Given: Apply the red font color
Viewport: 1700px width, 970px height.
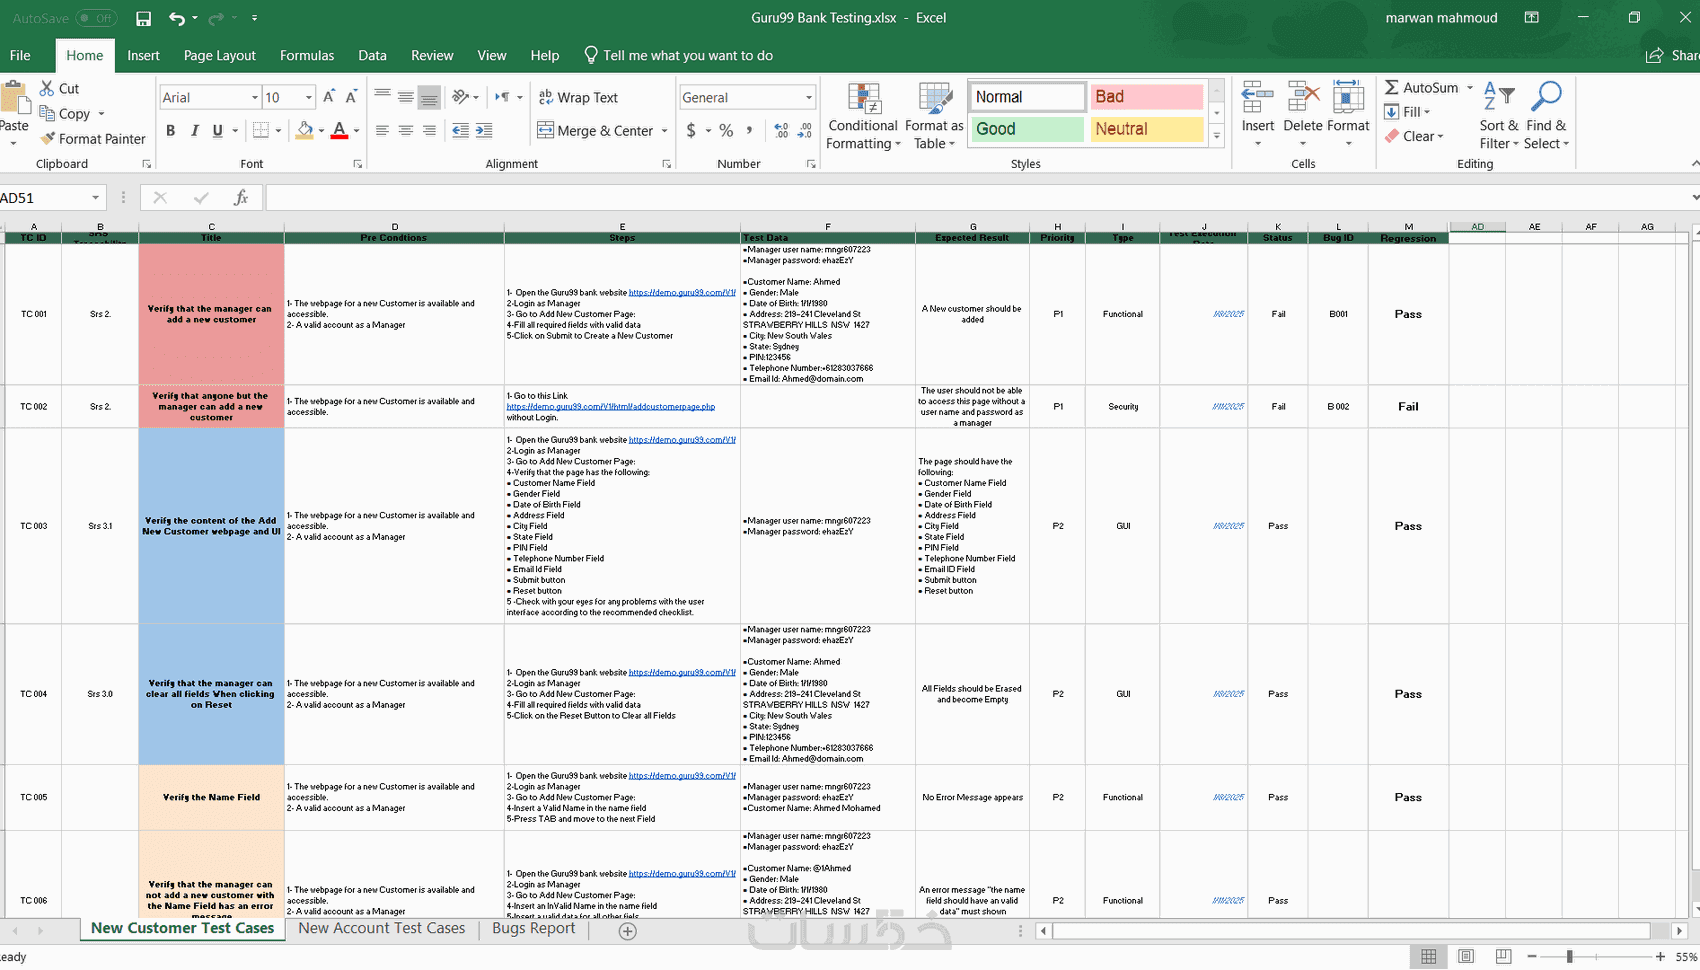Looking at the screenshot, I should (x=340, y=130).
